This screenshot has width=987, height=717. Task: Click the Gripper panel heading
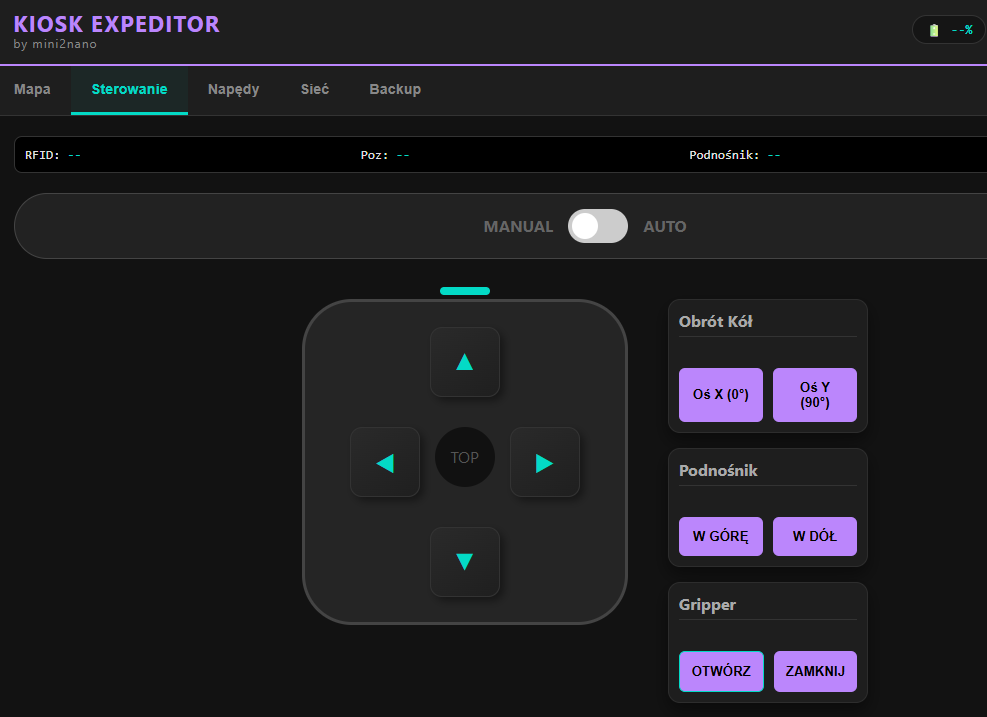point(708,605)
